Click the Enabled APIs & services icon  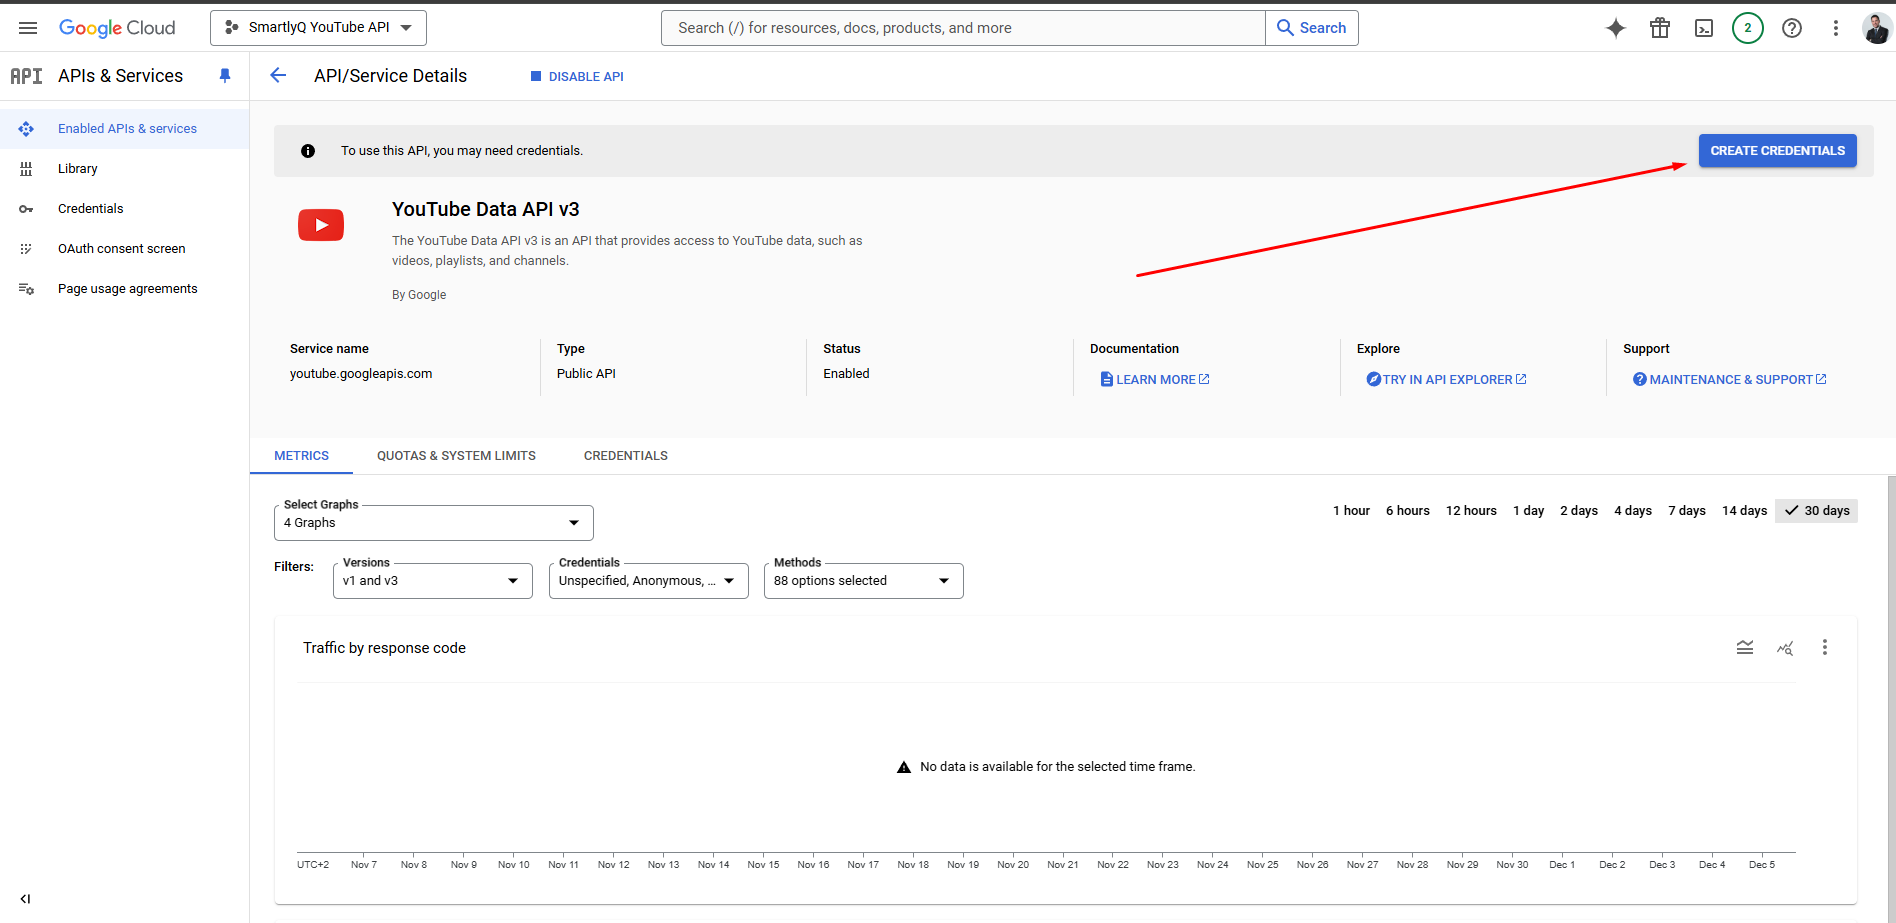coord(26,129)
